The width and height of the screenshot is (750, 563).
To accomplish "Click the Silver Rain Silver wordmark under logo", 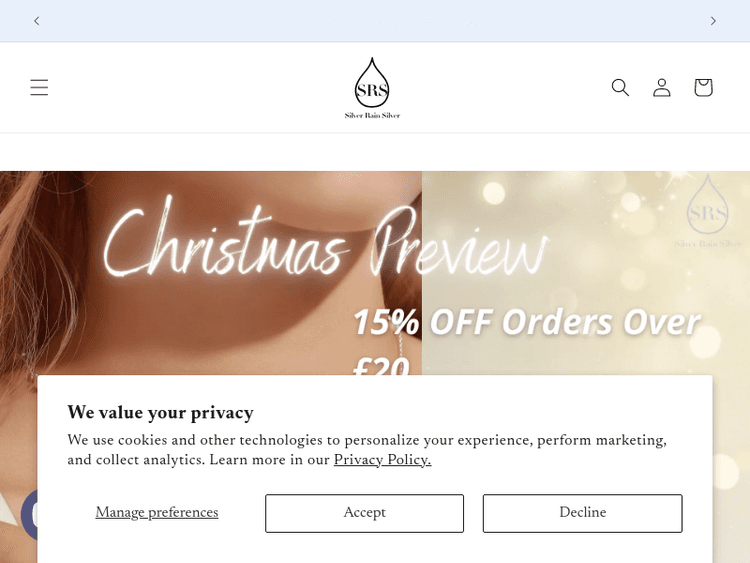I will click(372, 115).
